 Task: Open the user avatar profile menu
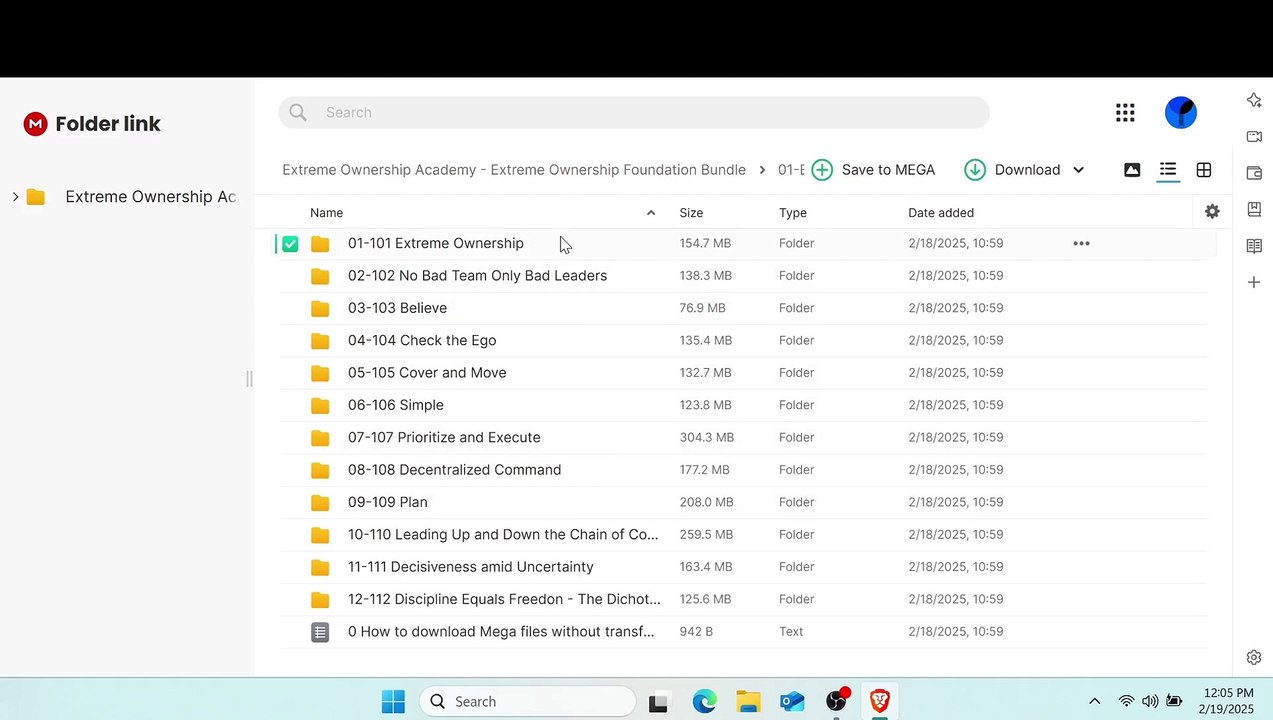click(1181, 112)
